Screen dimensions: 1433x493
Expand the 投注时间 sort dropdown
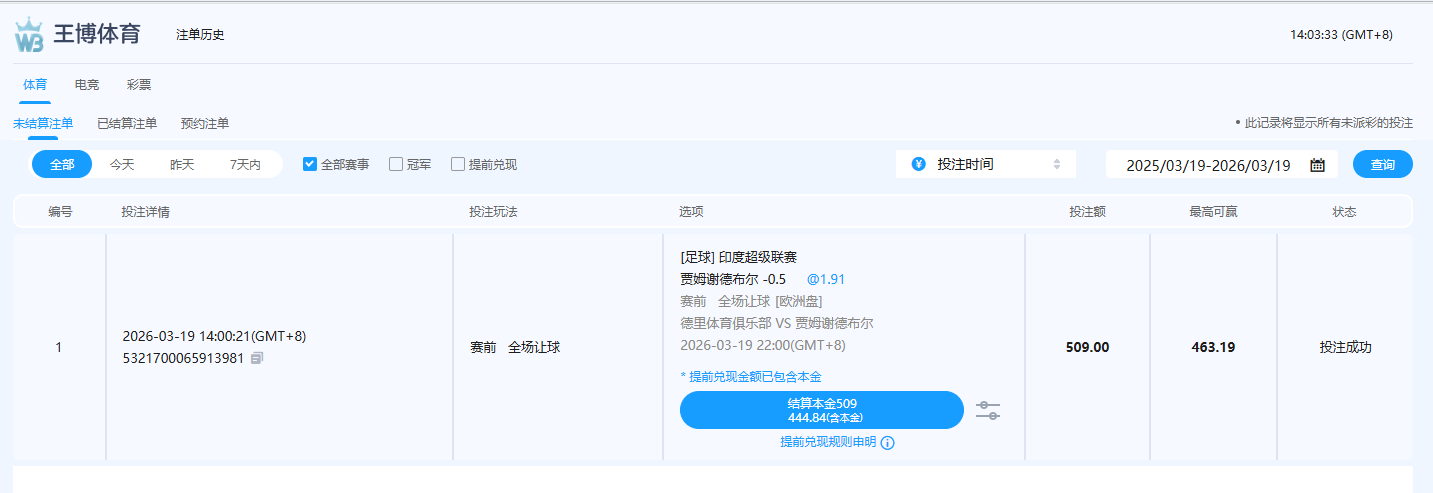[985, 164]
